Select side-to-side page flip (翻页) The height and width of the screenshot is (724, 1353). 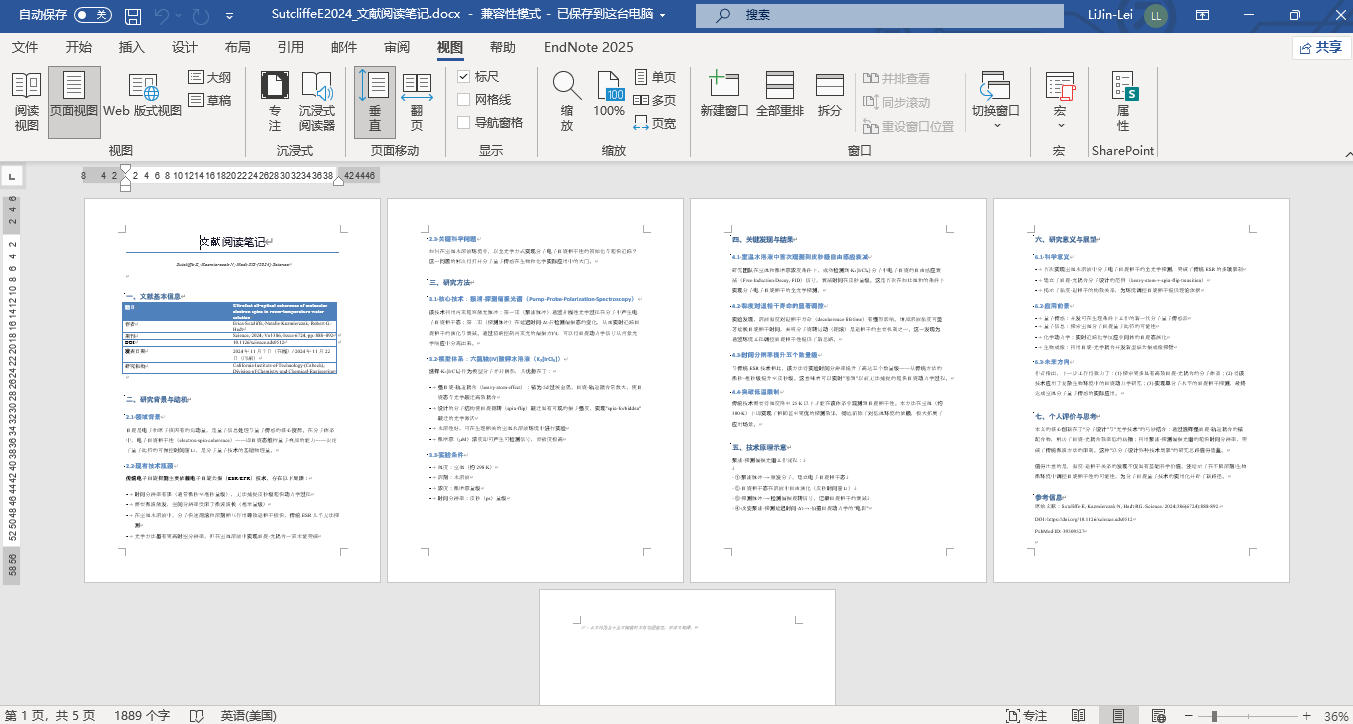coord(417,102)
